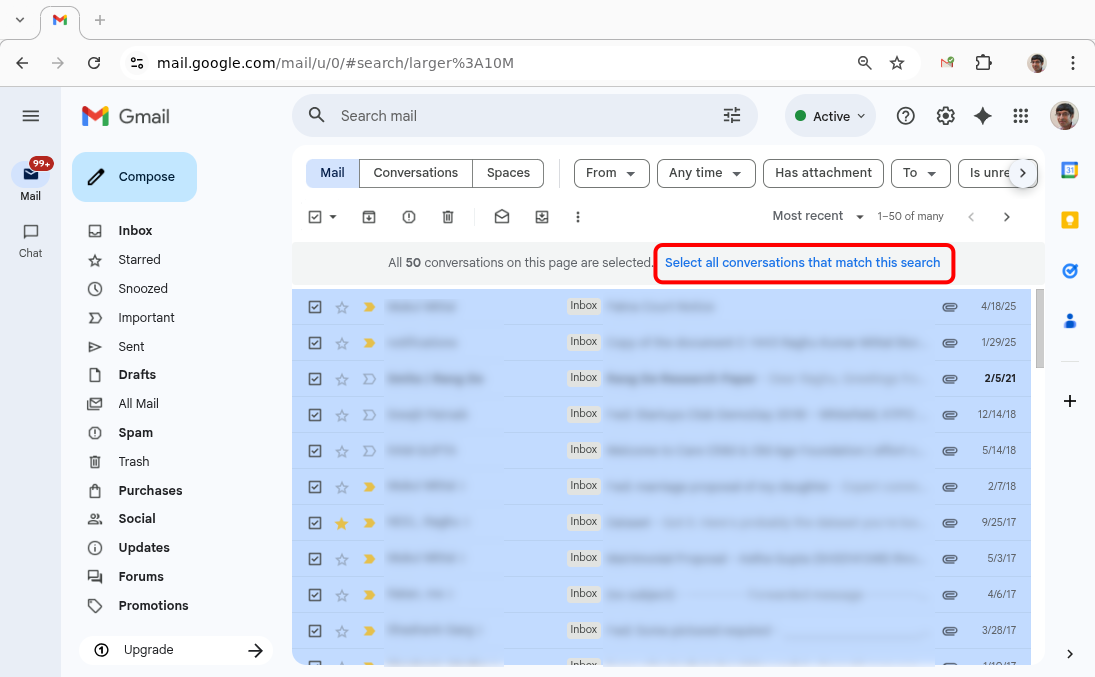Switch to the Conversations tab
The height and width of the screenshot is (677, 1095).
pos(415,173)
